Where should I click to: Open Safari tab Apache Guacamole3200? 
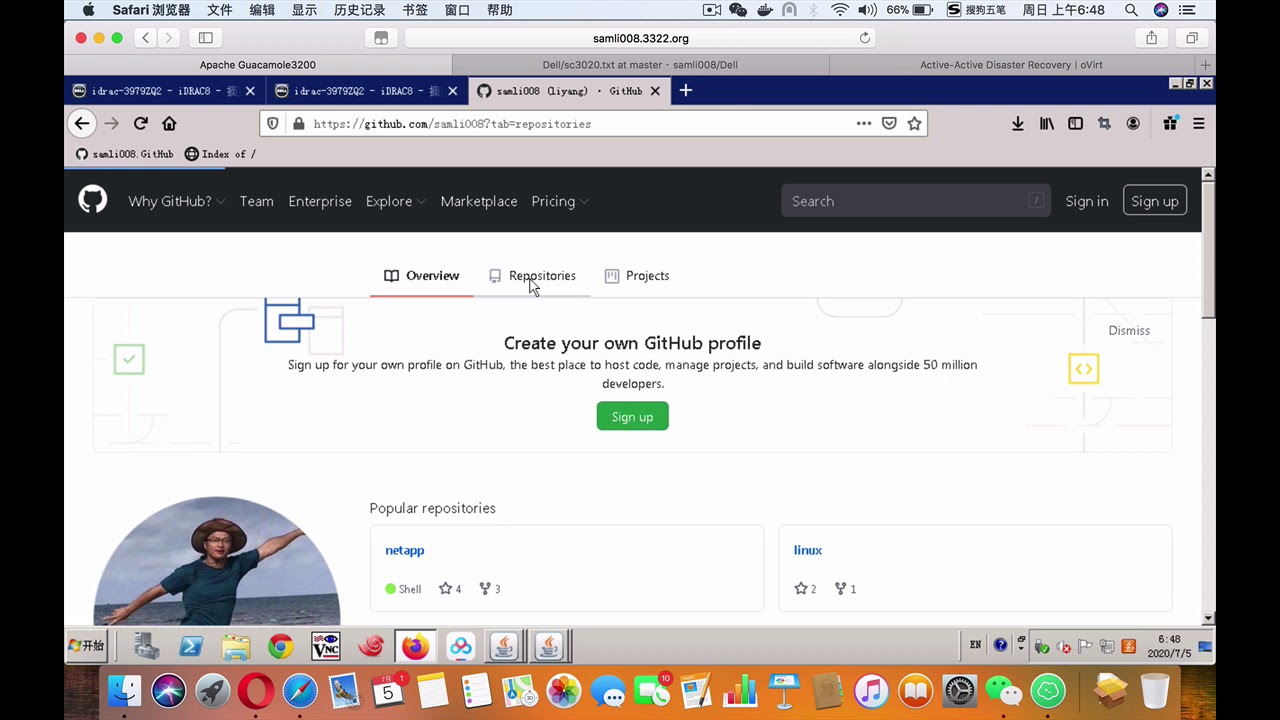tap(258, 65)
